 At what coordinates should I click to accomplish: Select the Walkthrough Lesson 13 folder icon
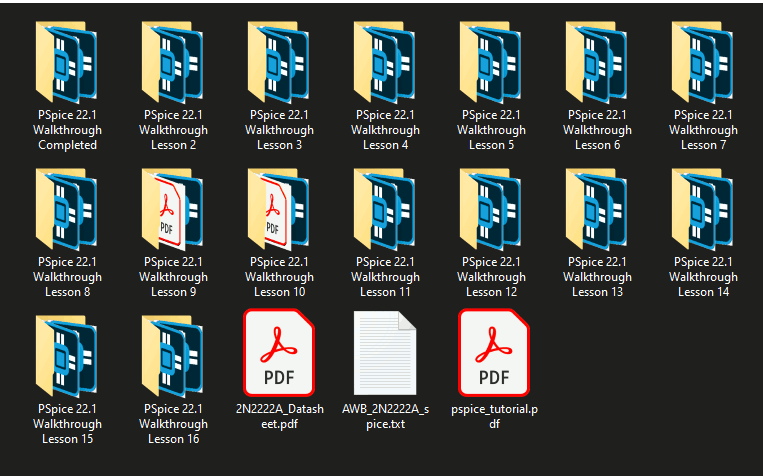(597, 209)
